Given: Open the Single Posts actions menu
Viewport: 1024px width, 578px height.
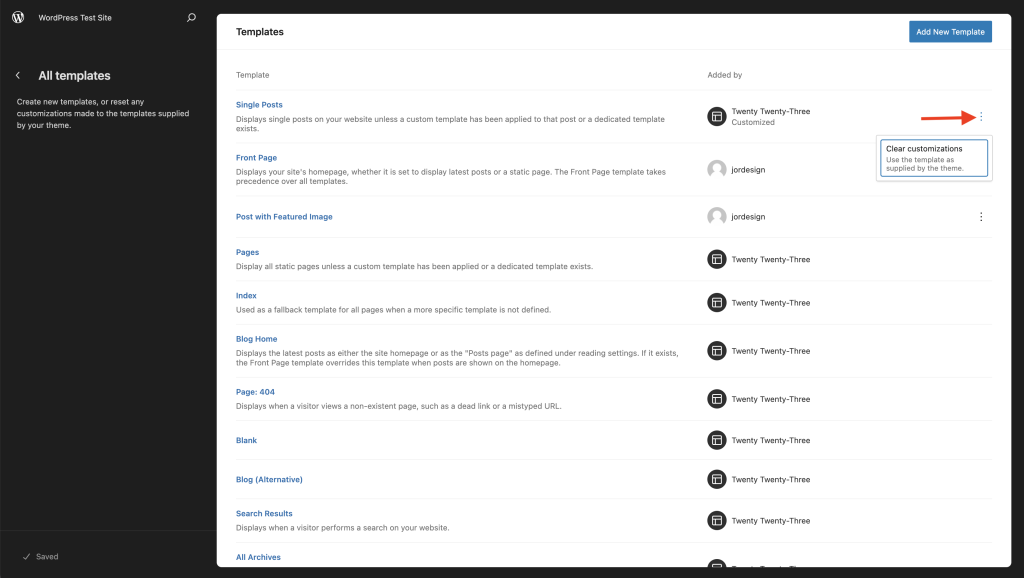Looking at the screenshot, I should [x=981, y=117].
